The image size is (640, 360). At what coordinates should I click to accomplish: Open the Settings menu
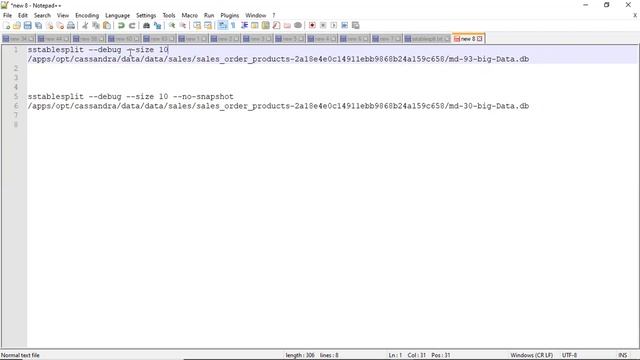(146, 15)
